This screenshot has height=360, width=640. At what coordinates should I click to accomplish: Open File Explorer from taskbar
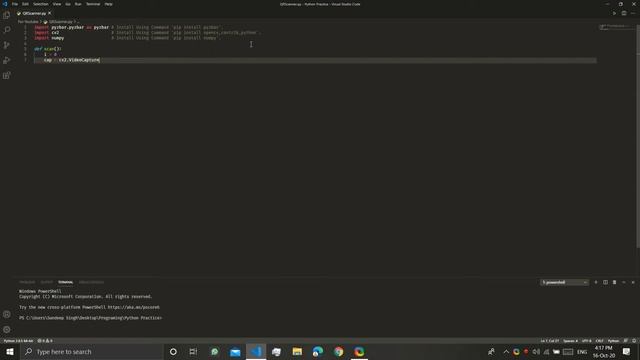(x=297, y=351)
